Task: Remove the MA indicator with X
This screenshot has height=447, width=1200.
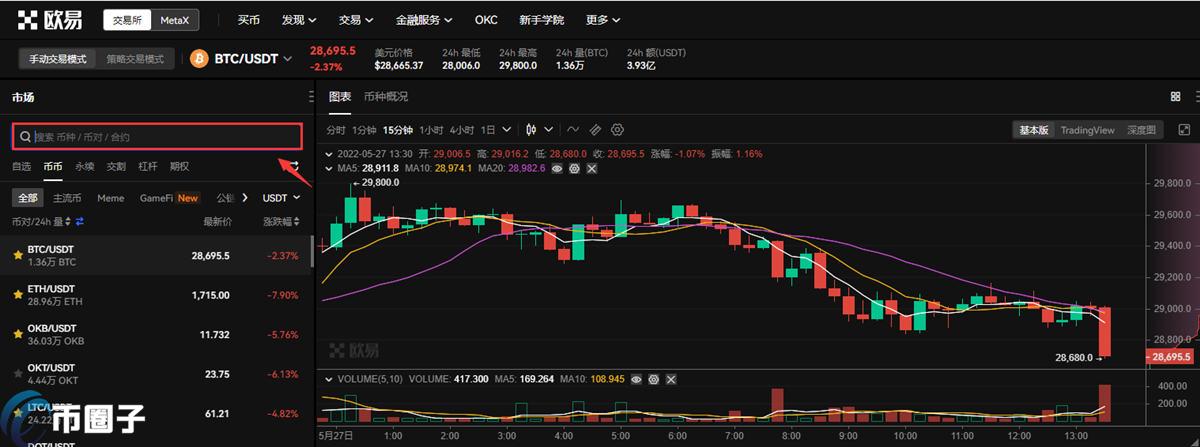Action: tap(592, 169)
